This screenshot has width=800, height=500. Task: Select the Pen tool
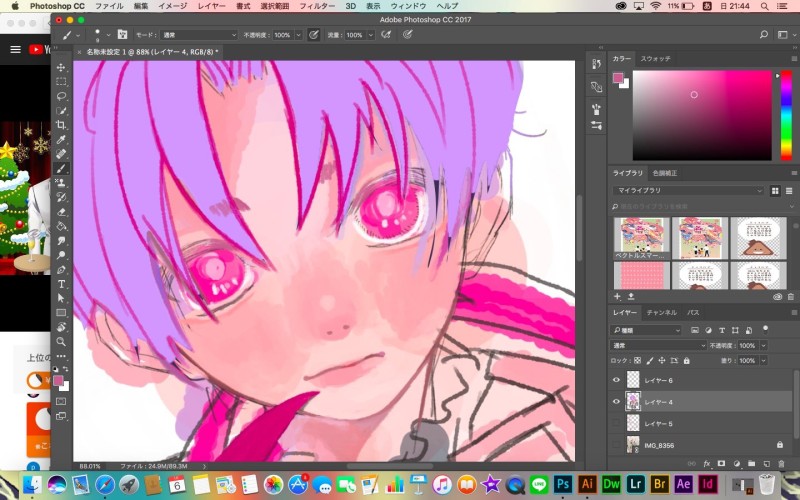tap(61, 269)
